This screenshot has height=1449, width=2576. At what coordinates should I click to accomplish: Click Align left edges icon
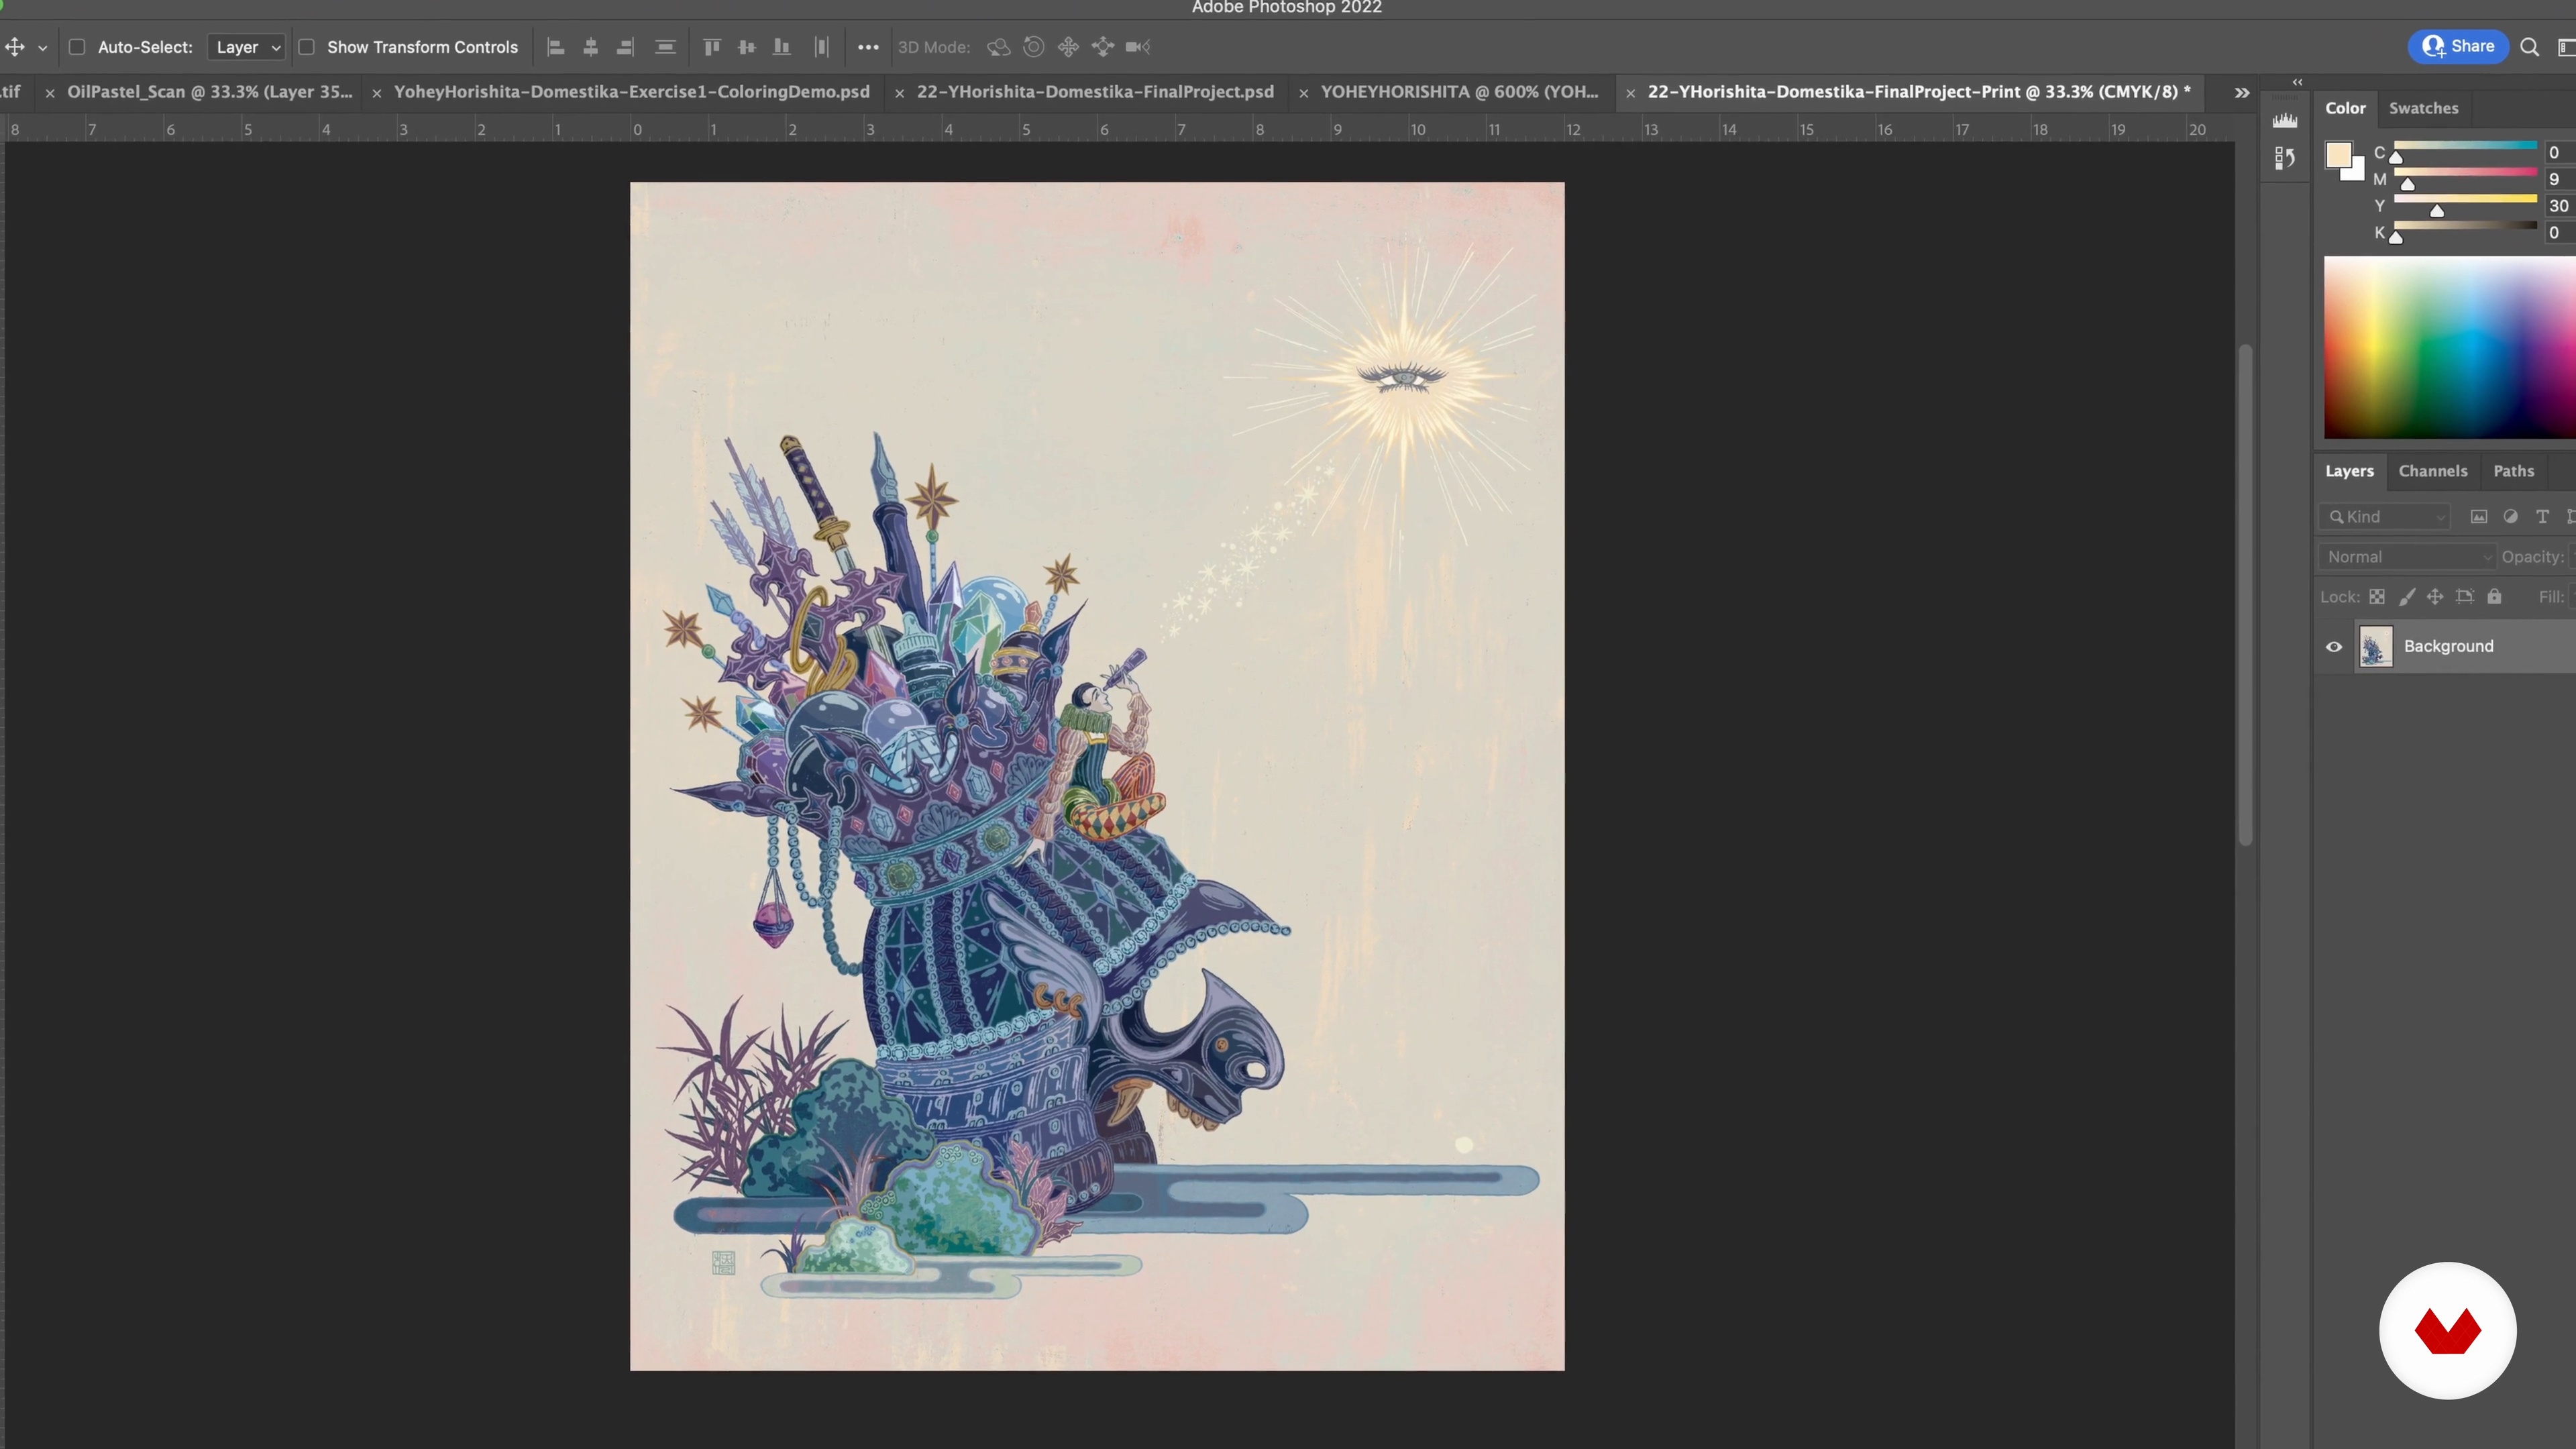(556, 47)
